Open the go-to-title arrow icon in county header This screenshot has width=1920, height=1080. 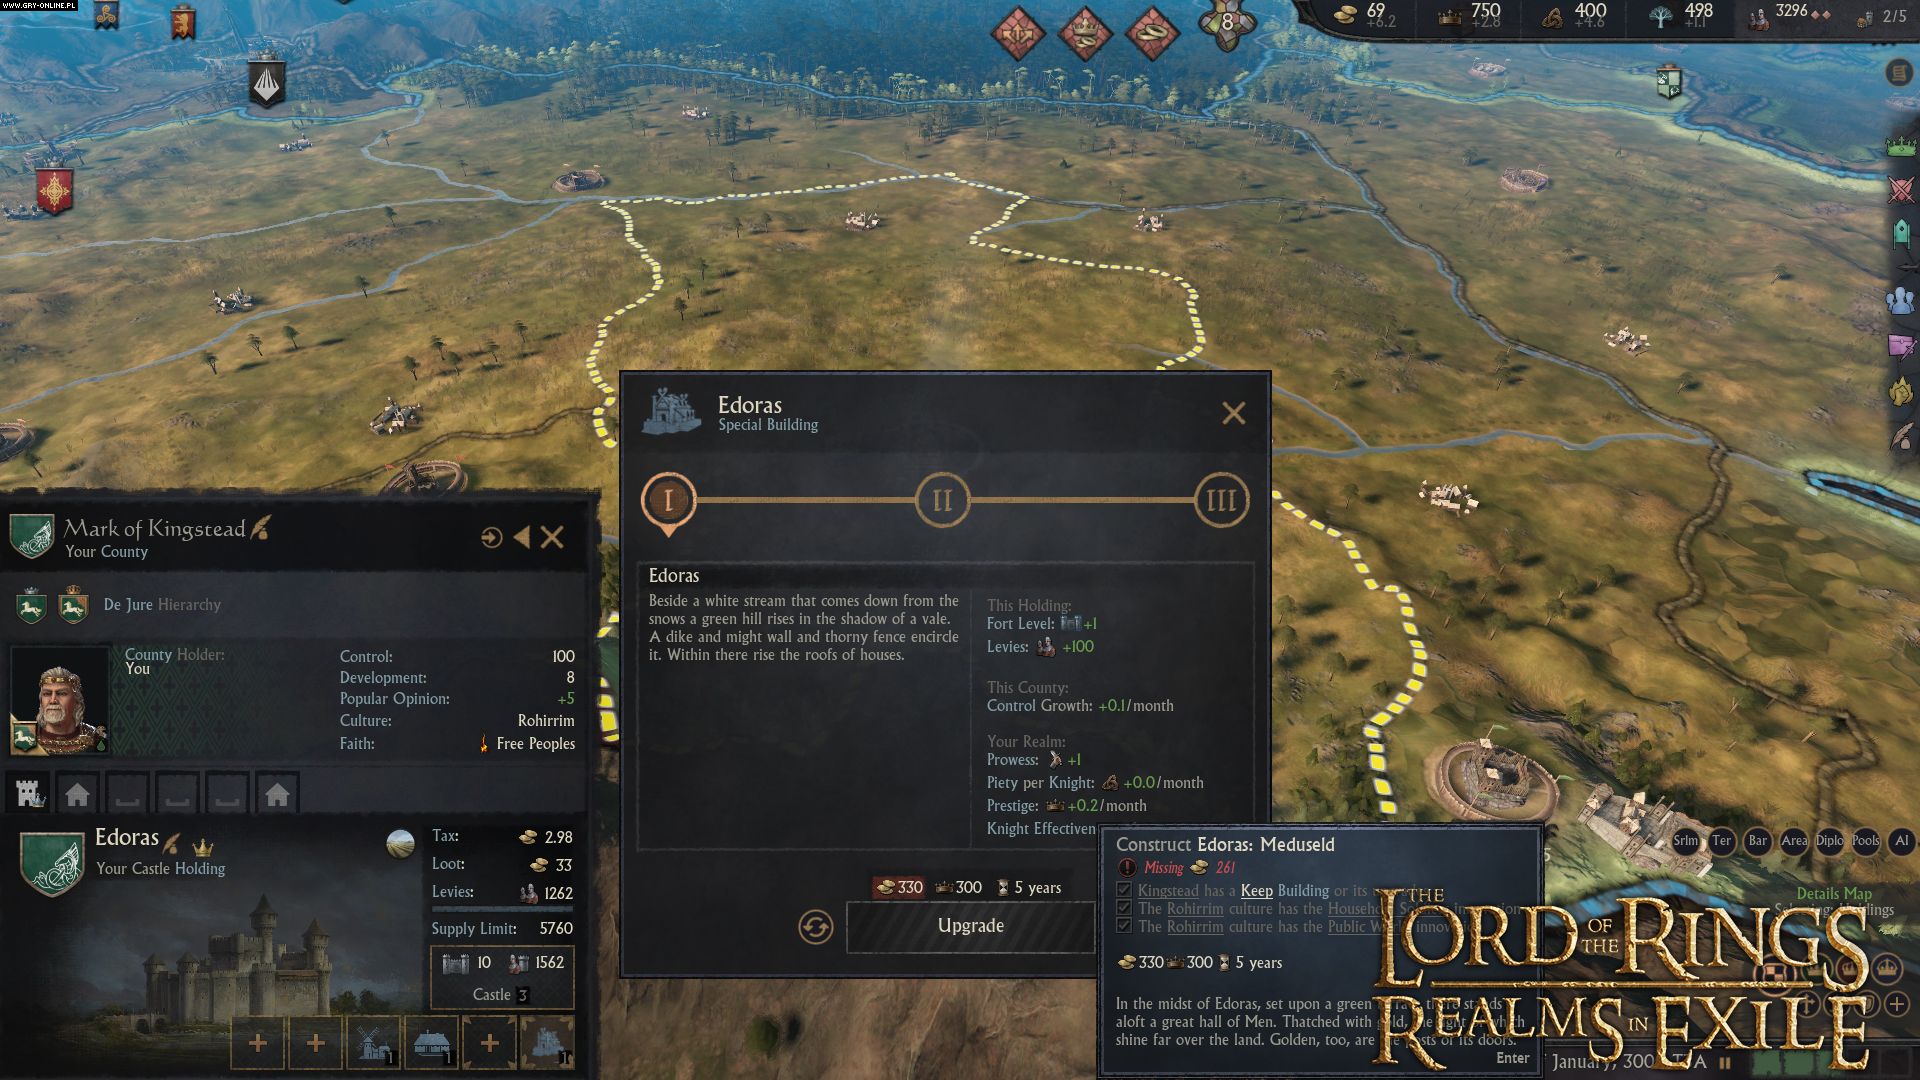click(x=491, y=538)
